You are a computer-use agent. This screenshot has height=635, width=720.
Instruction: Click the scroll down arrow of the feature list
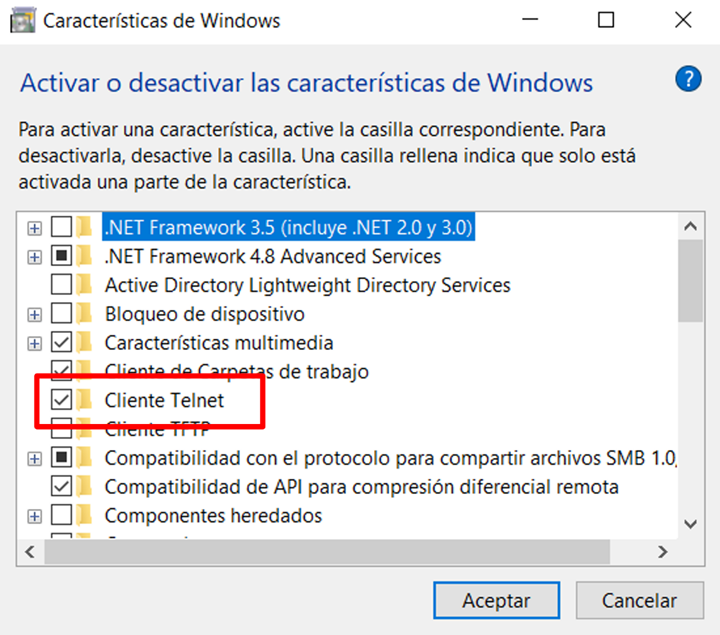pyautogui.click(x=691, y=524)
